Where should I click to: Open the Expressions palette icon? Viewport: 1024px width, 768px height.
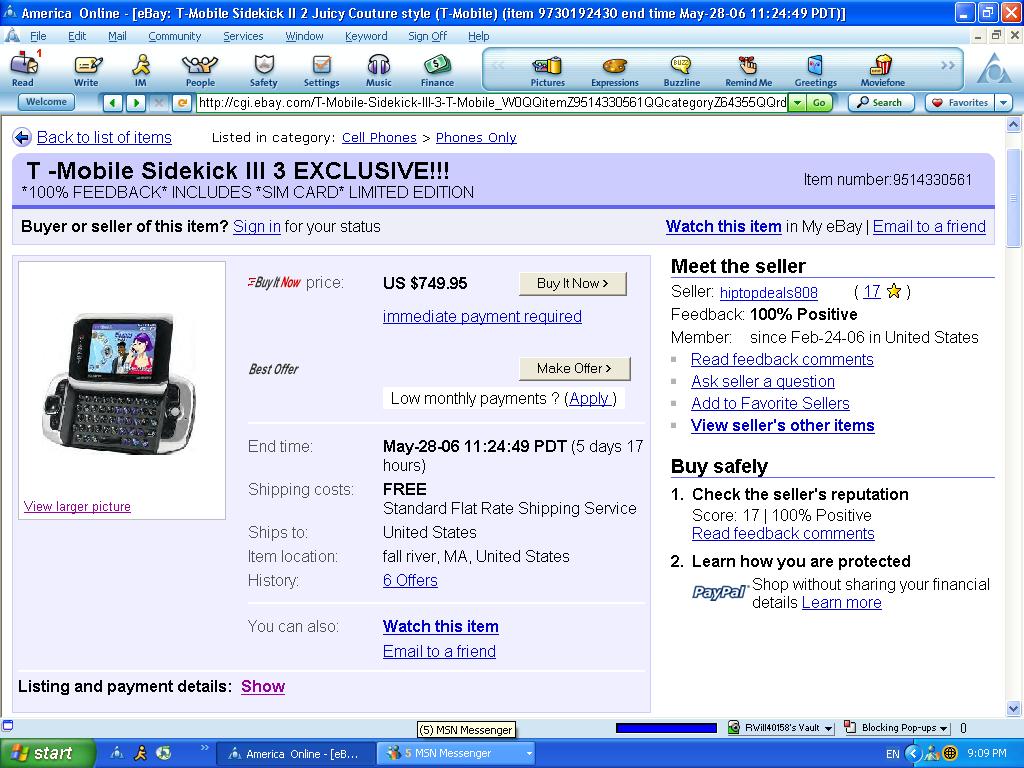coord(615,69)
